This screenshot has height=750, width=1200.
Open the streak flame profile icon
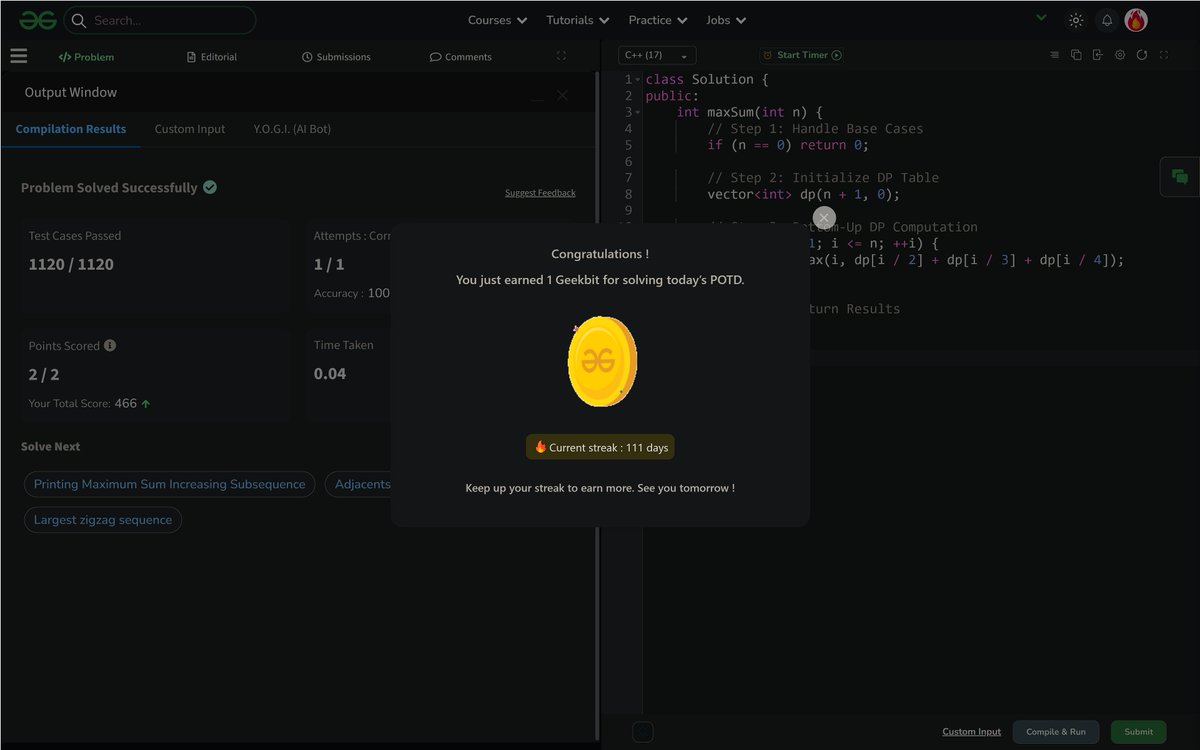(1136, 20)
